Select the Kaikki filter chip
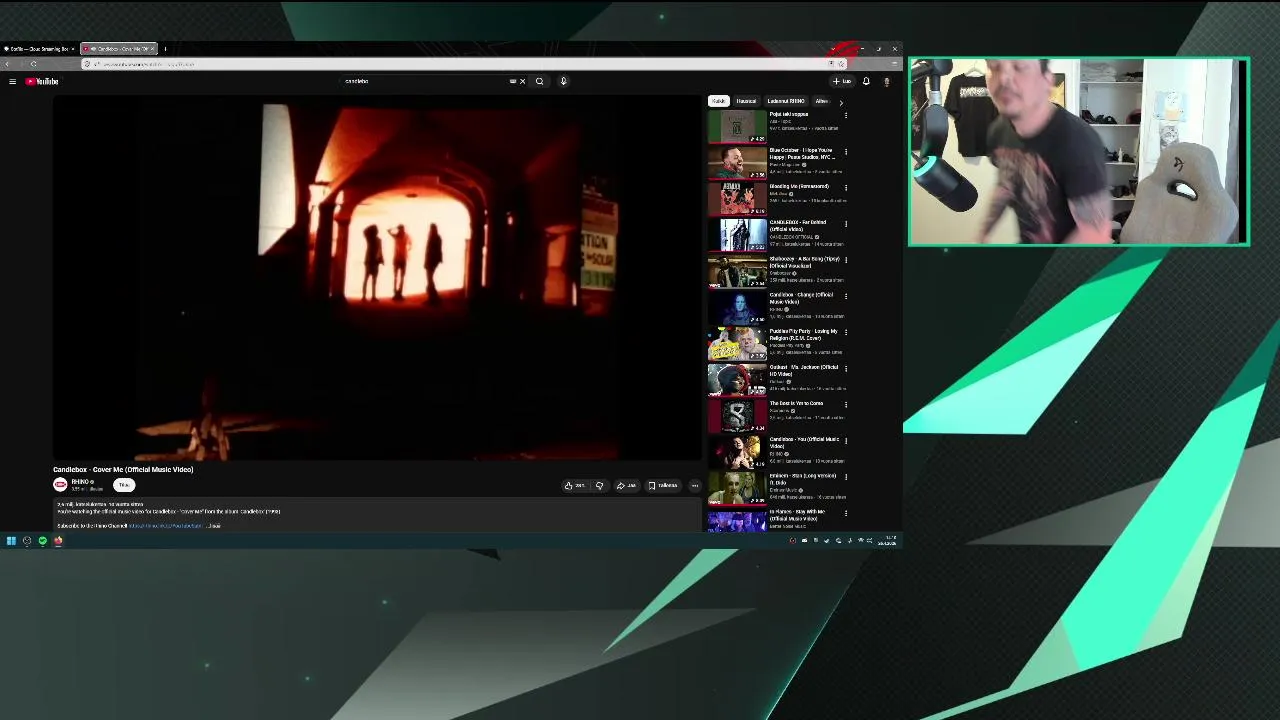Viewport: 1280px width, 720px height. [718, 101]
